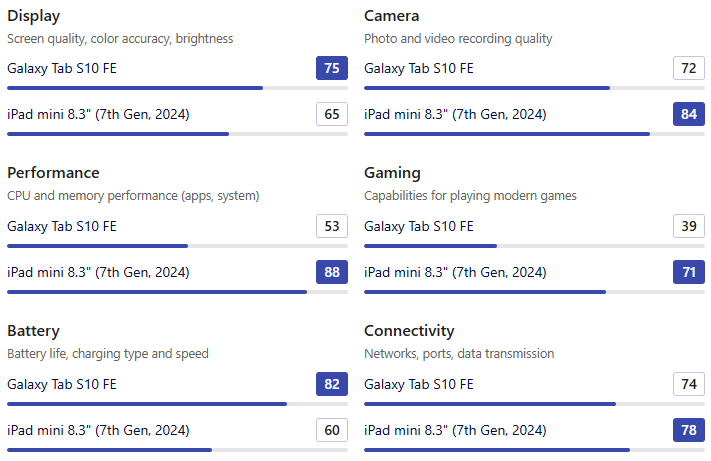
Task: Click the Performance category heading
Action: 53,173
